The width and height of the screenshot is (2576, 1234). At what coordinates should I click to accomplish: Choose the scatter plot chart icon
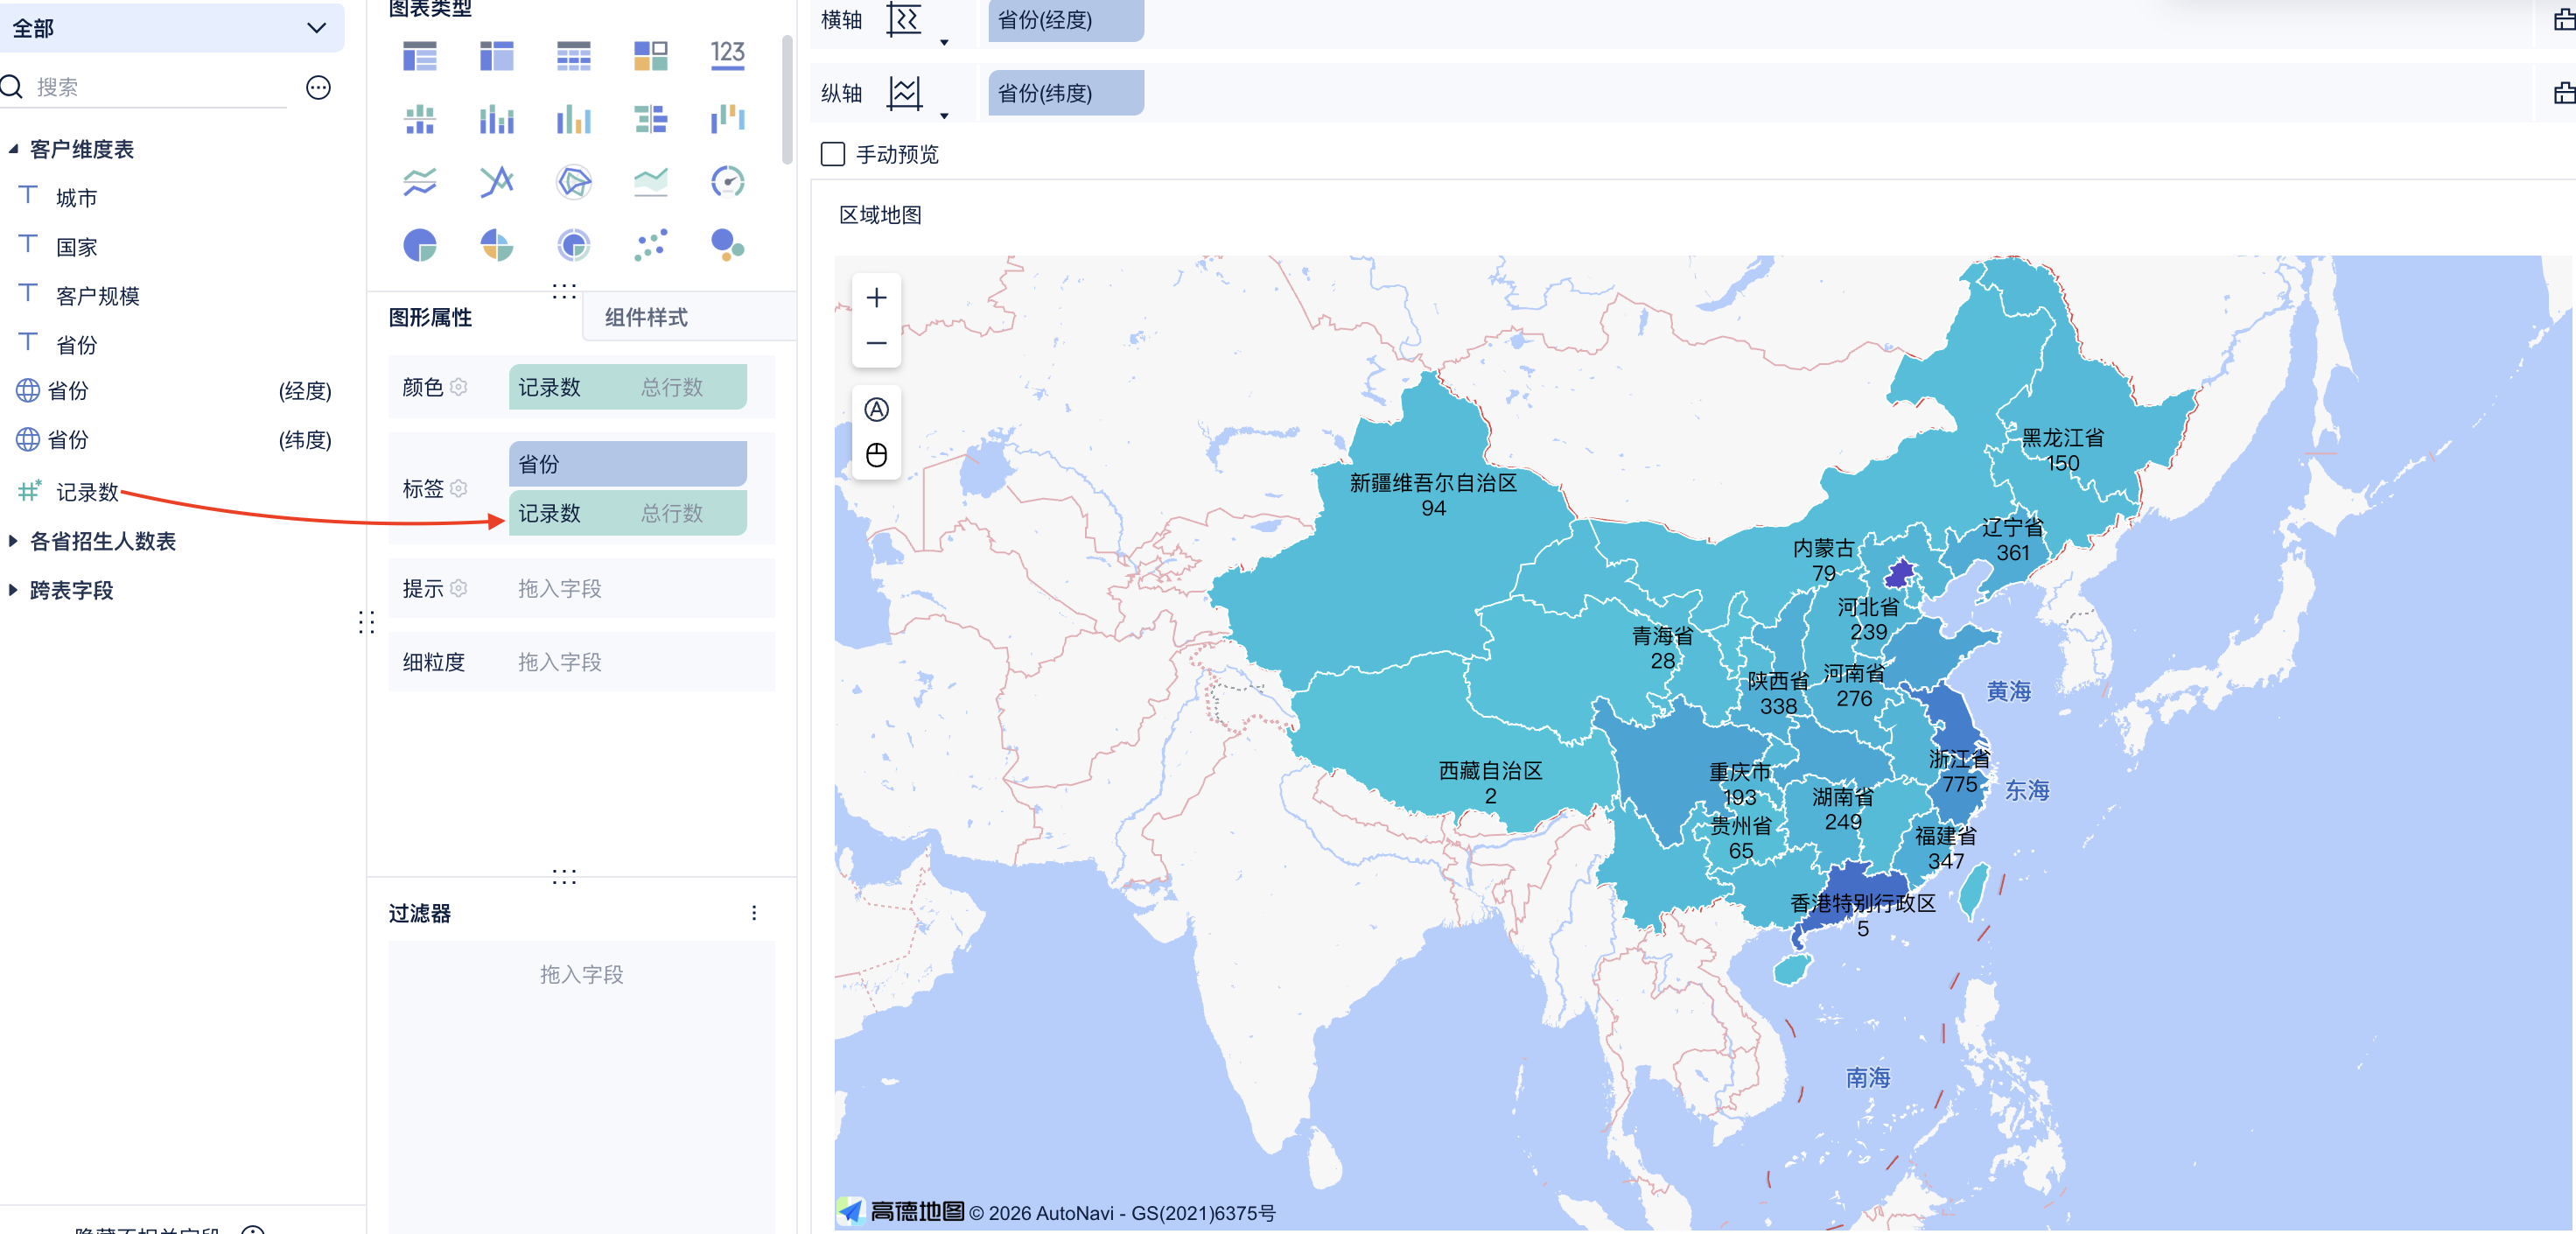tap(650, 245)
